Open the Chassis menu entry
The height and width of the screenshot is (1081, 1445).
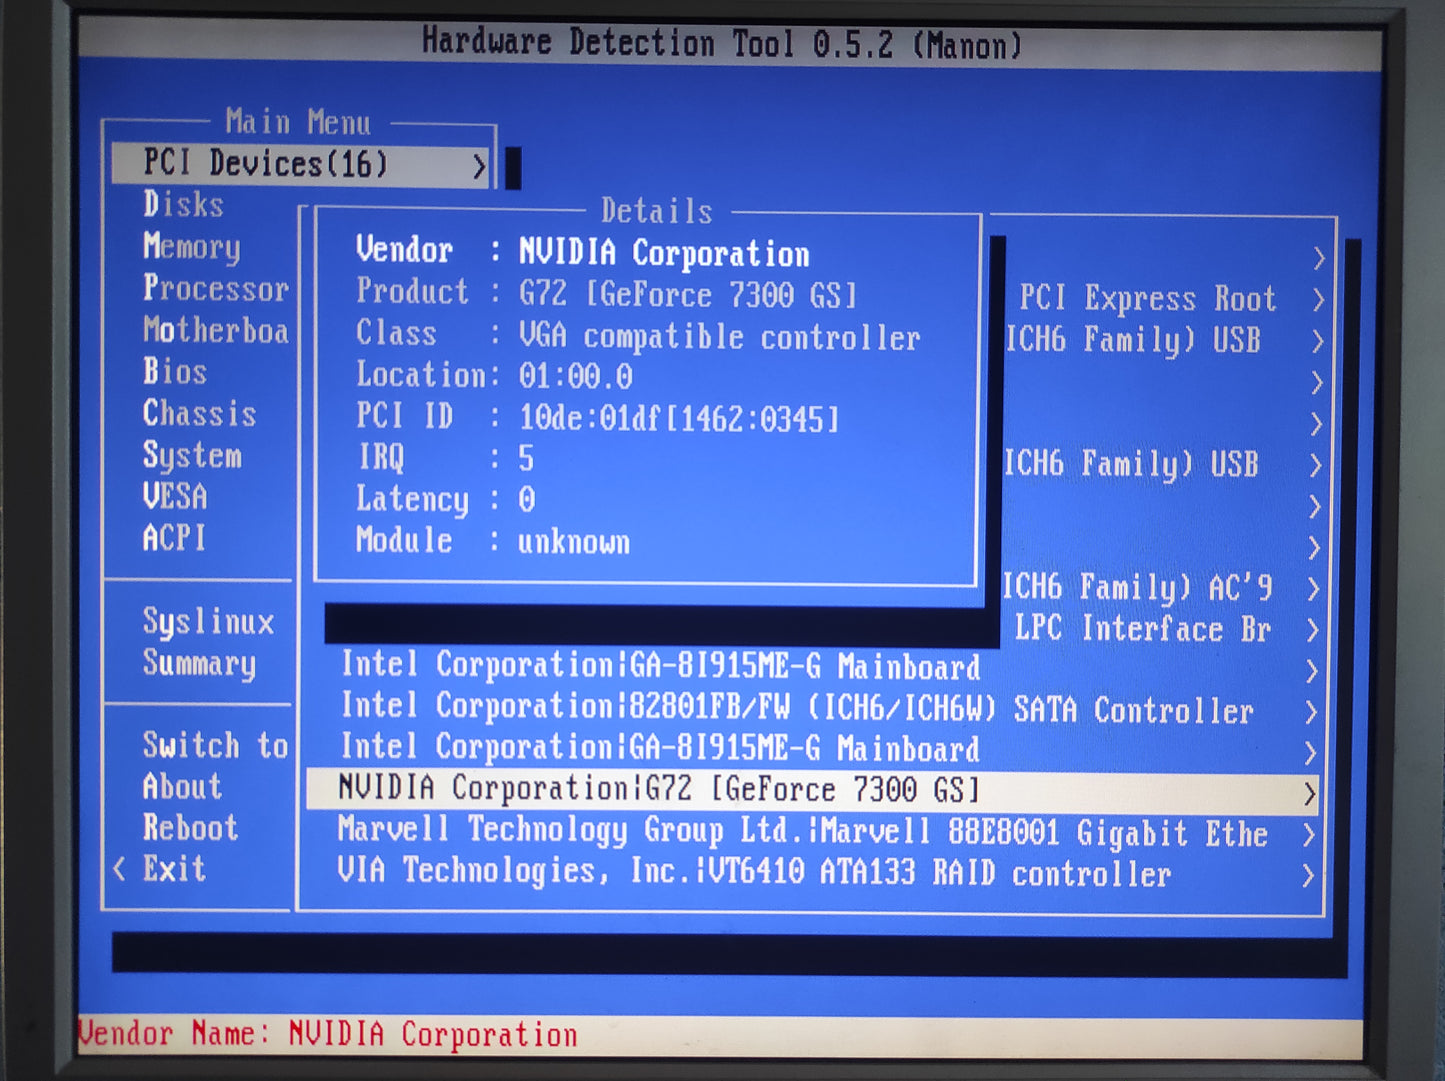pyautogui.click(x=199, y=414)
